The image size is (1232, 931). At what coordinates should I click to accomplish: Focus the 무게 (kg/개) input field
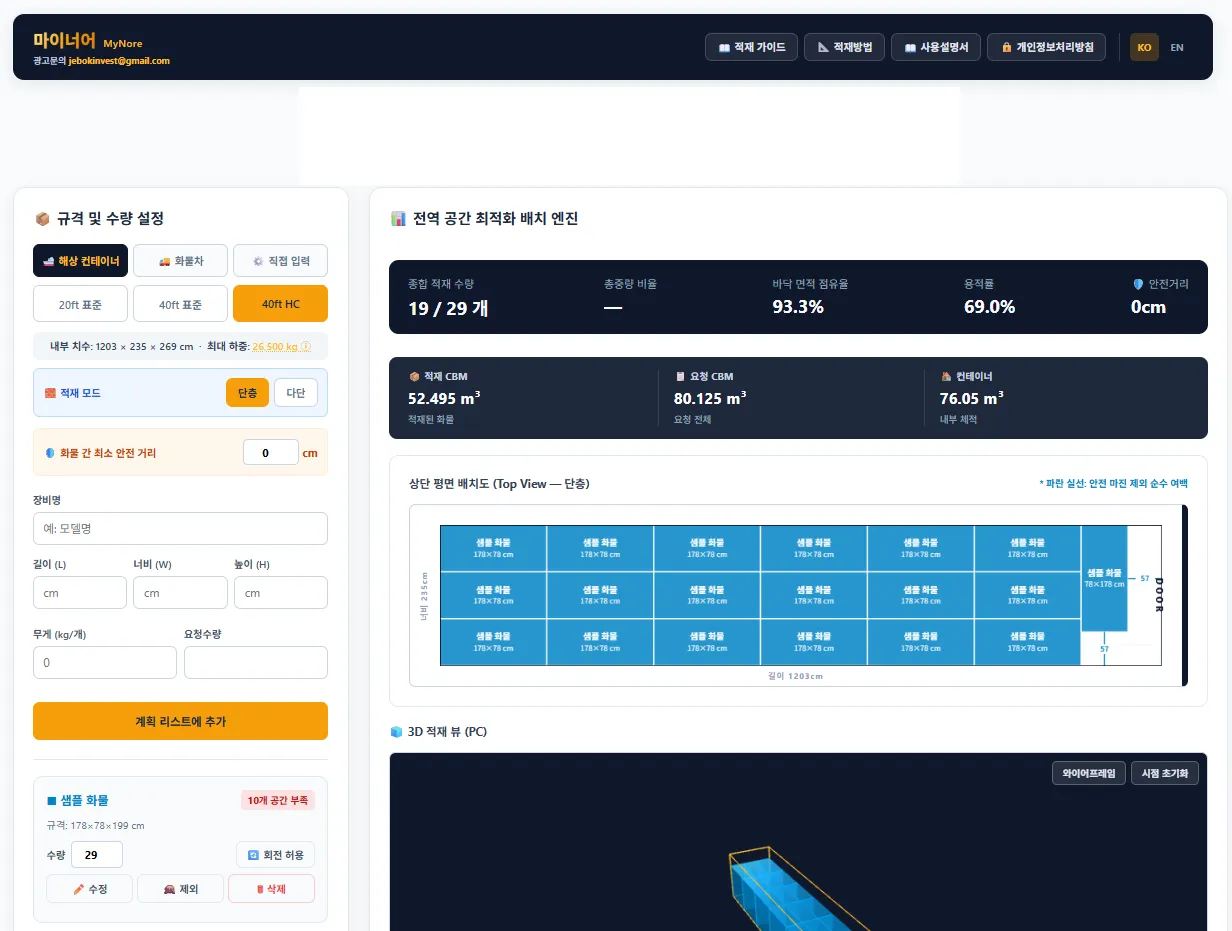click(x=105, y=663)
